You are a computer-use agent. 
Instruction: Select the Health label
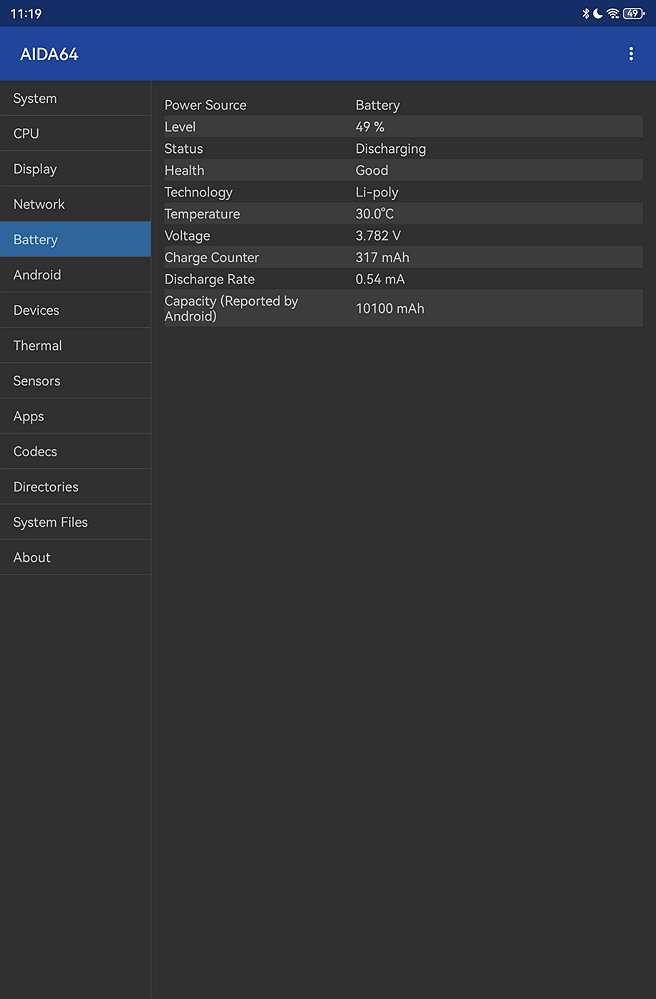point(184,170)
